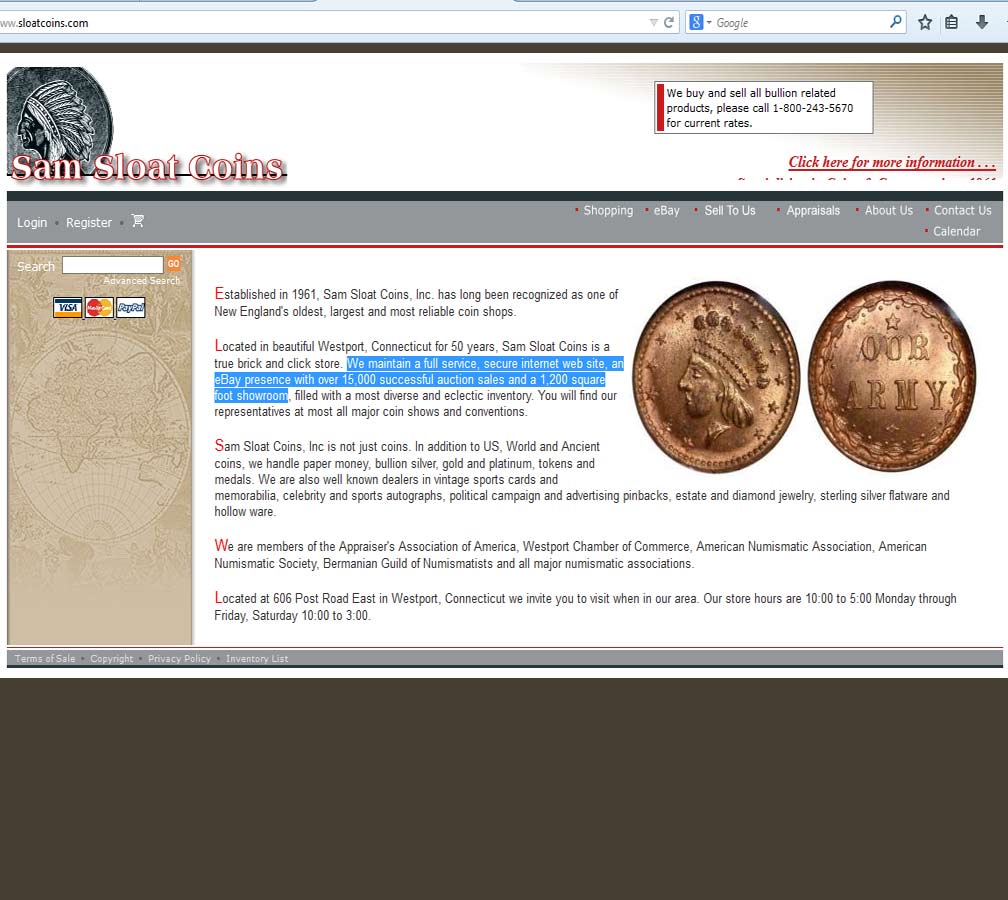Click the site Search text field

pos(112,265)
